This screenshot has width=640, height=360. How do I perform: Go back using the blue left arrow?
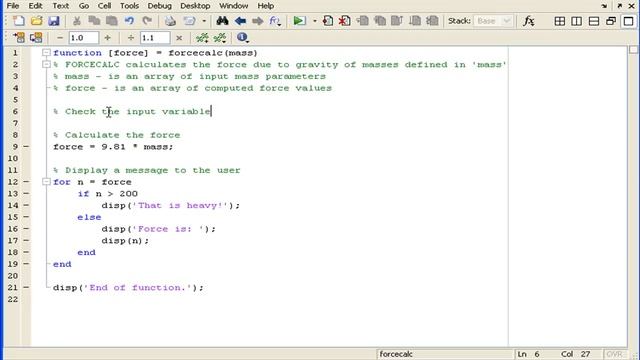(x=240, y=21)
